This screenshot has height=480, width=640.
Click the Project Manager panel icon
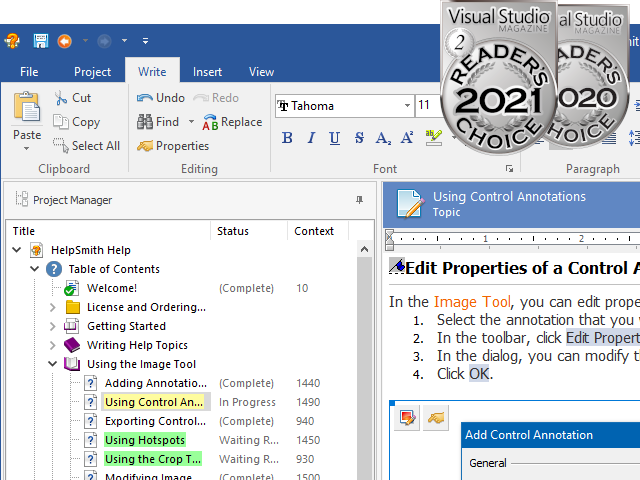(22, 199)
